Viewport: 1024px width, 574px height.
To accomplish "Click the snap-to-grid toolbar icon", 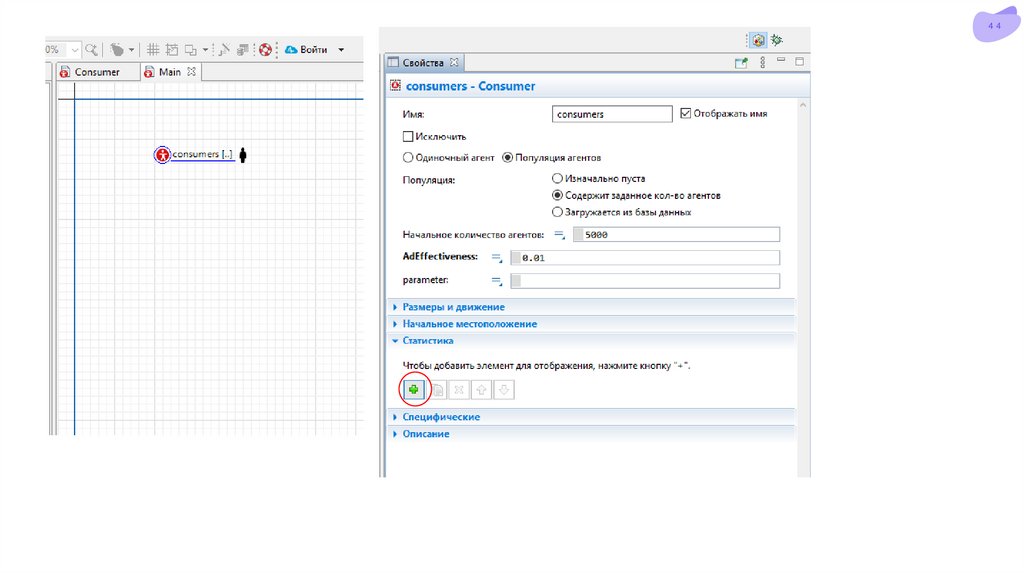I will [x=172, y=50].
